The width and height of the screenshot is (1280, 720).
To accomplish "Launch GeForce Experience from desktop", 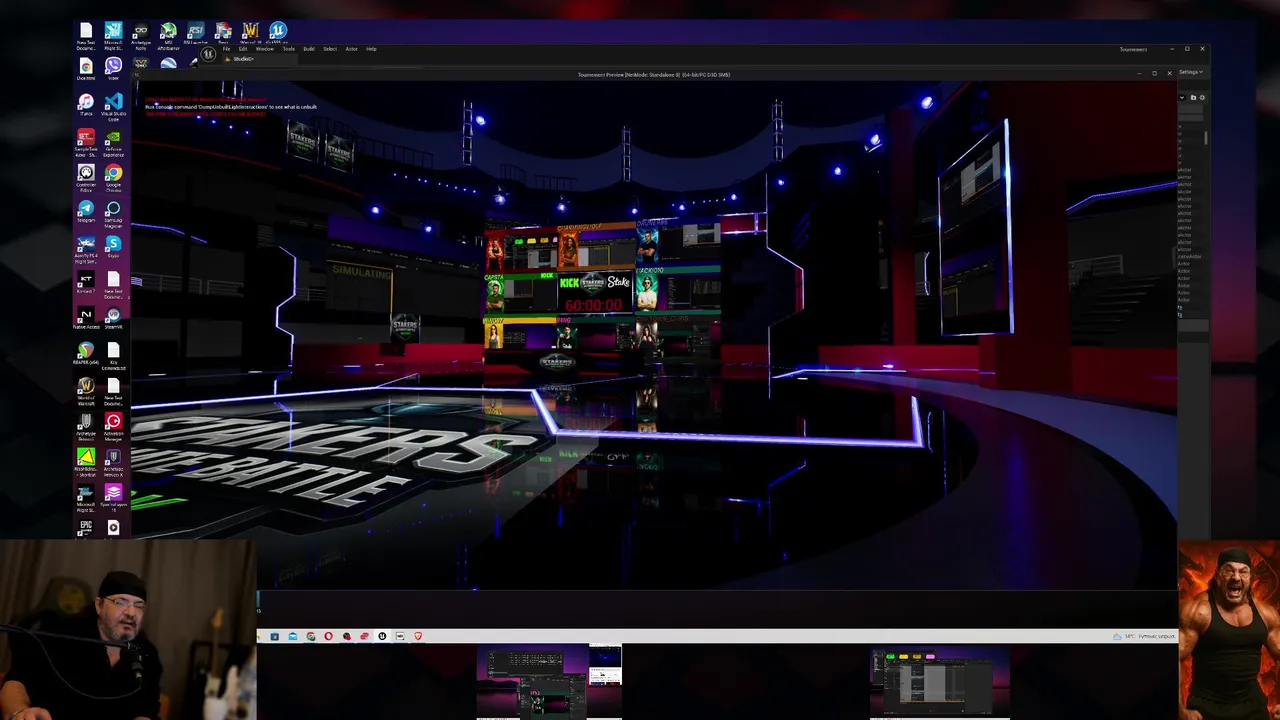I will pos(113,143).
